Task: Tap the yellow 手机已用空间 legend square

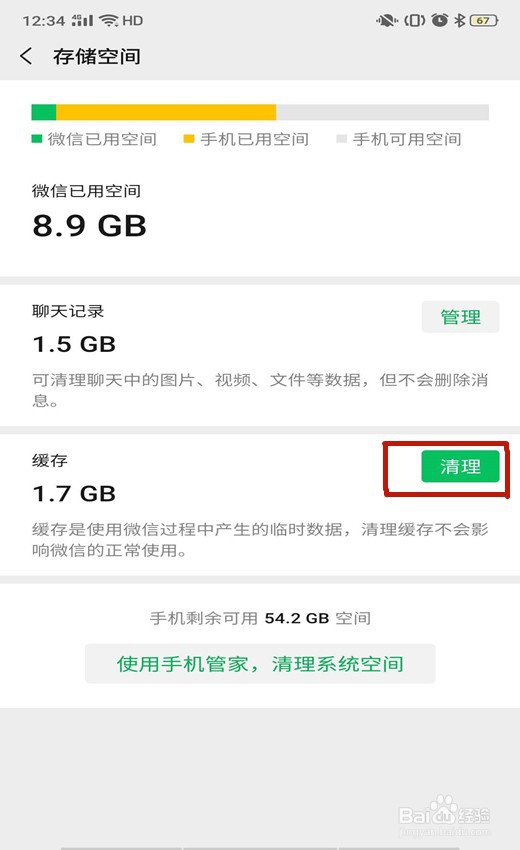Action: (x=189, y=139)
